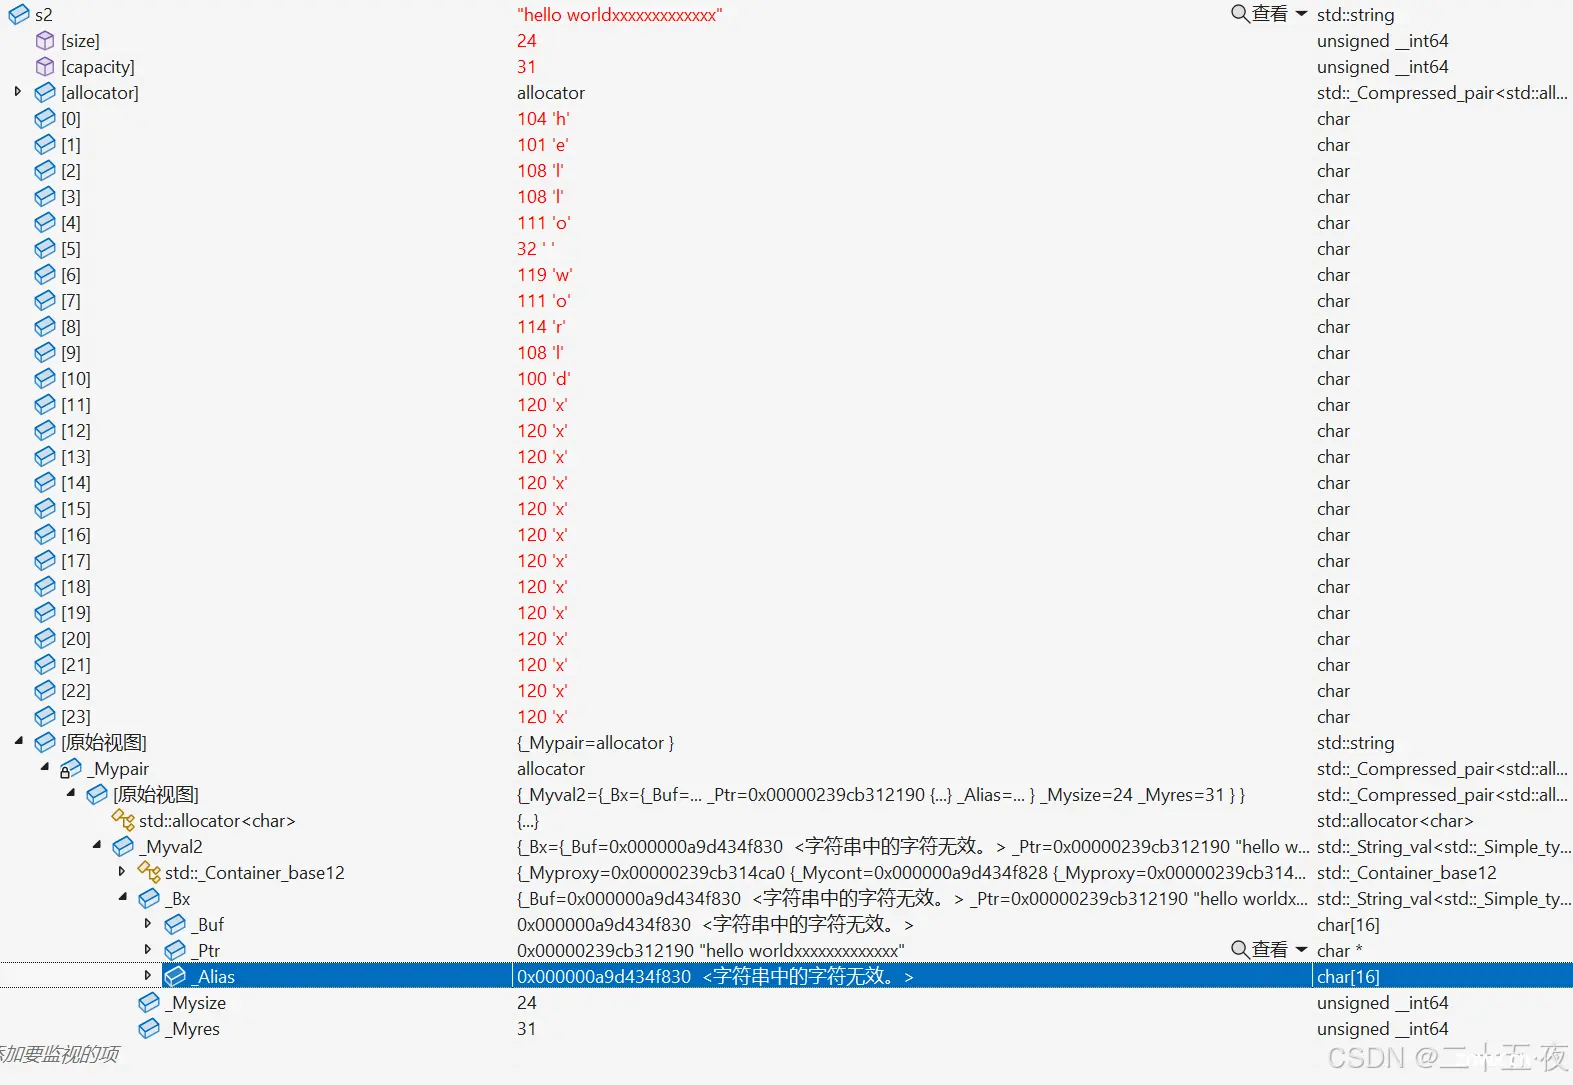This screenshot has width=1573, height=1085.
Task: Click the icon of element [20]
Action: [45, 639]
